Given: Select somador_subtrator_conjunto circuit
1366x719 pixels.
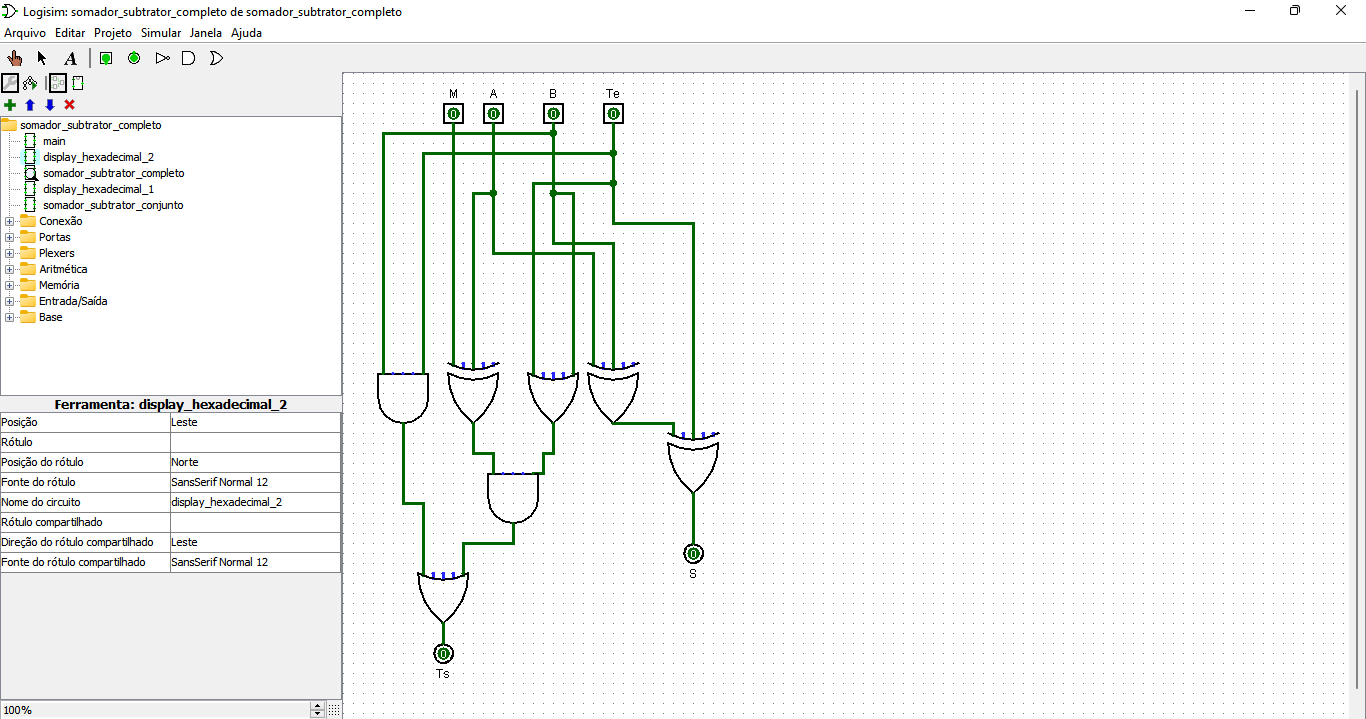Looking at the screenshot, I should point(113,205).
